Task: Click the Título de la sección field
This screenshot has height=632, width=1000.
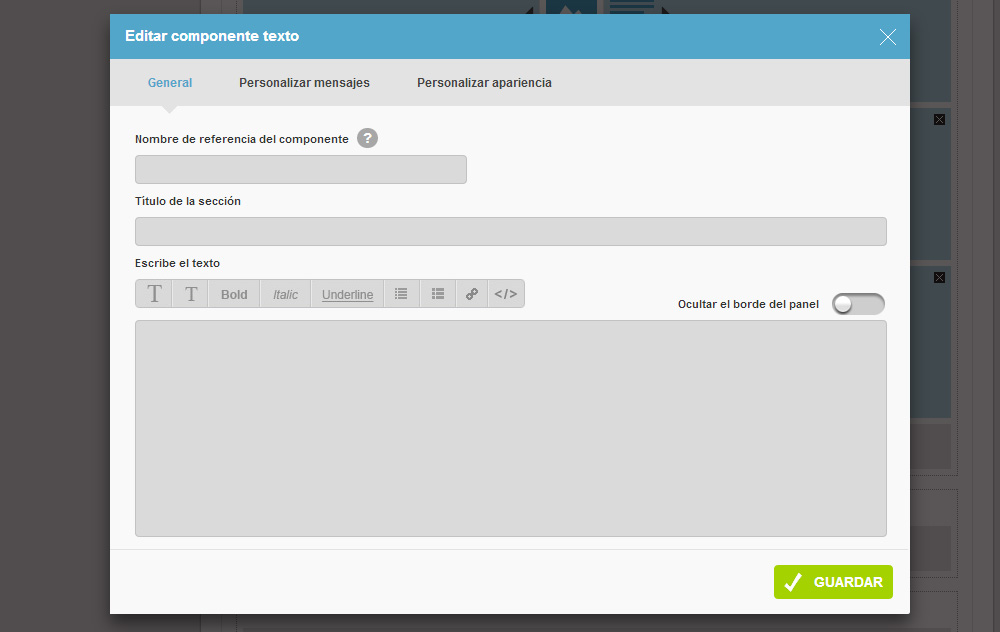Action: click(510, 231)
